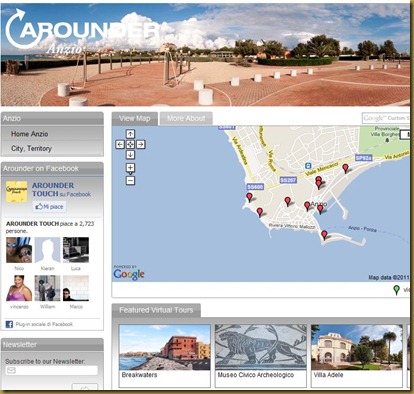Viewport: 414px width, 394px height.
Task: Open Museo Civico Archeologico tour thumbnail
Action: 261,355
